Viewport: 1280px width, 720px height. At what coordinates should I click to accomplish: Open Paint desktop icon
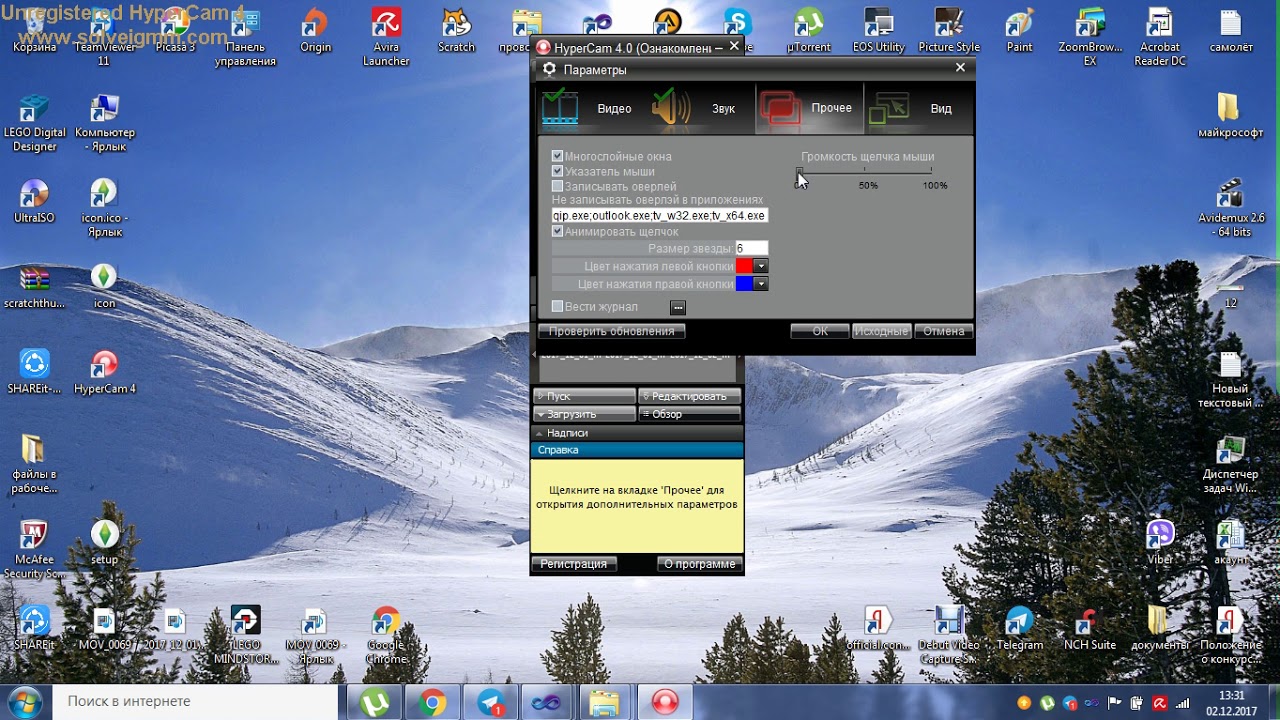point(1019,31)
